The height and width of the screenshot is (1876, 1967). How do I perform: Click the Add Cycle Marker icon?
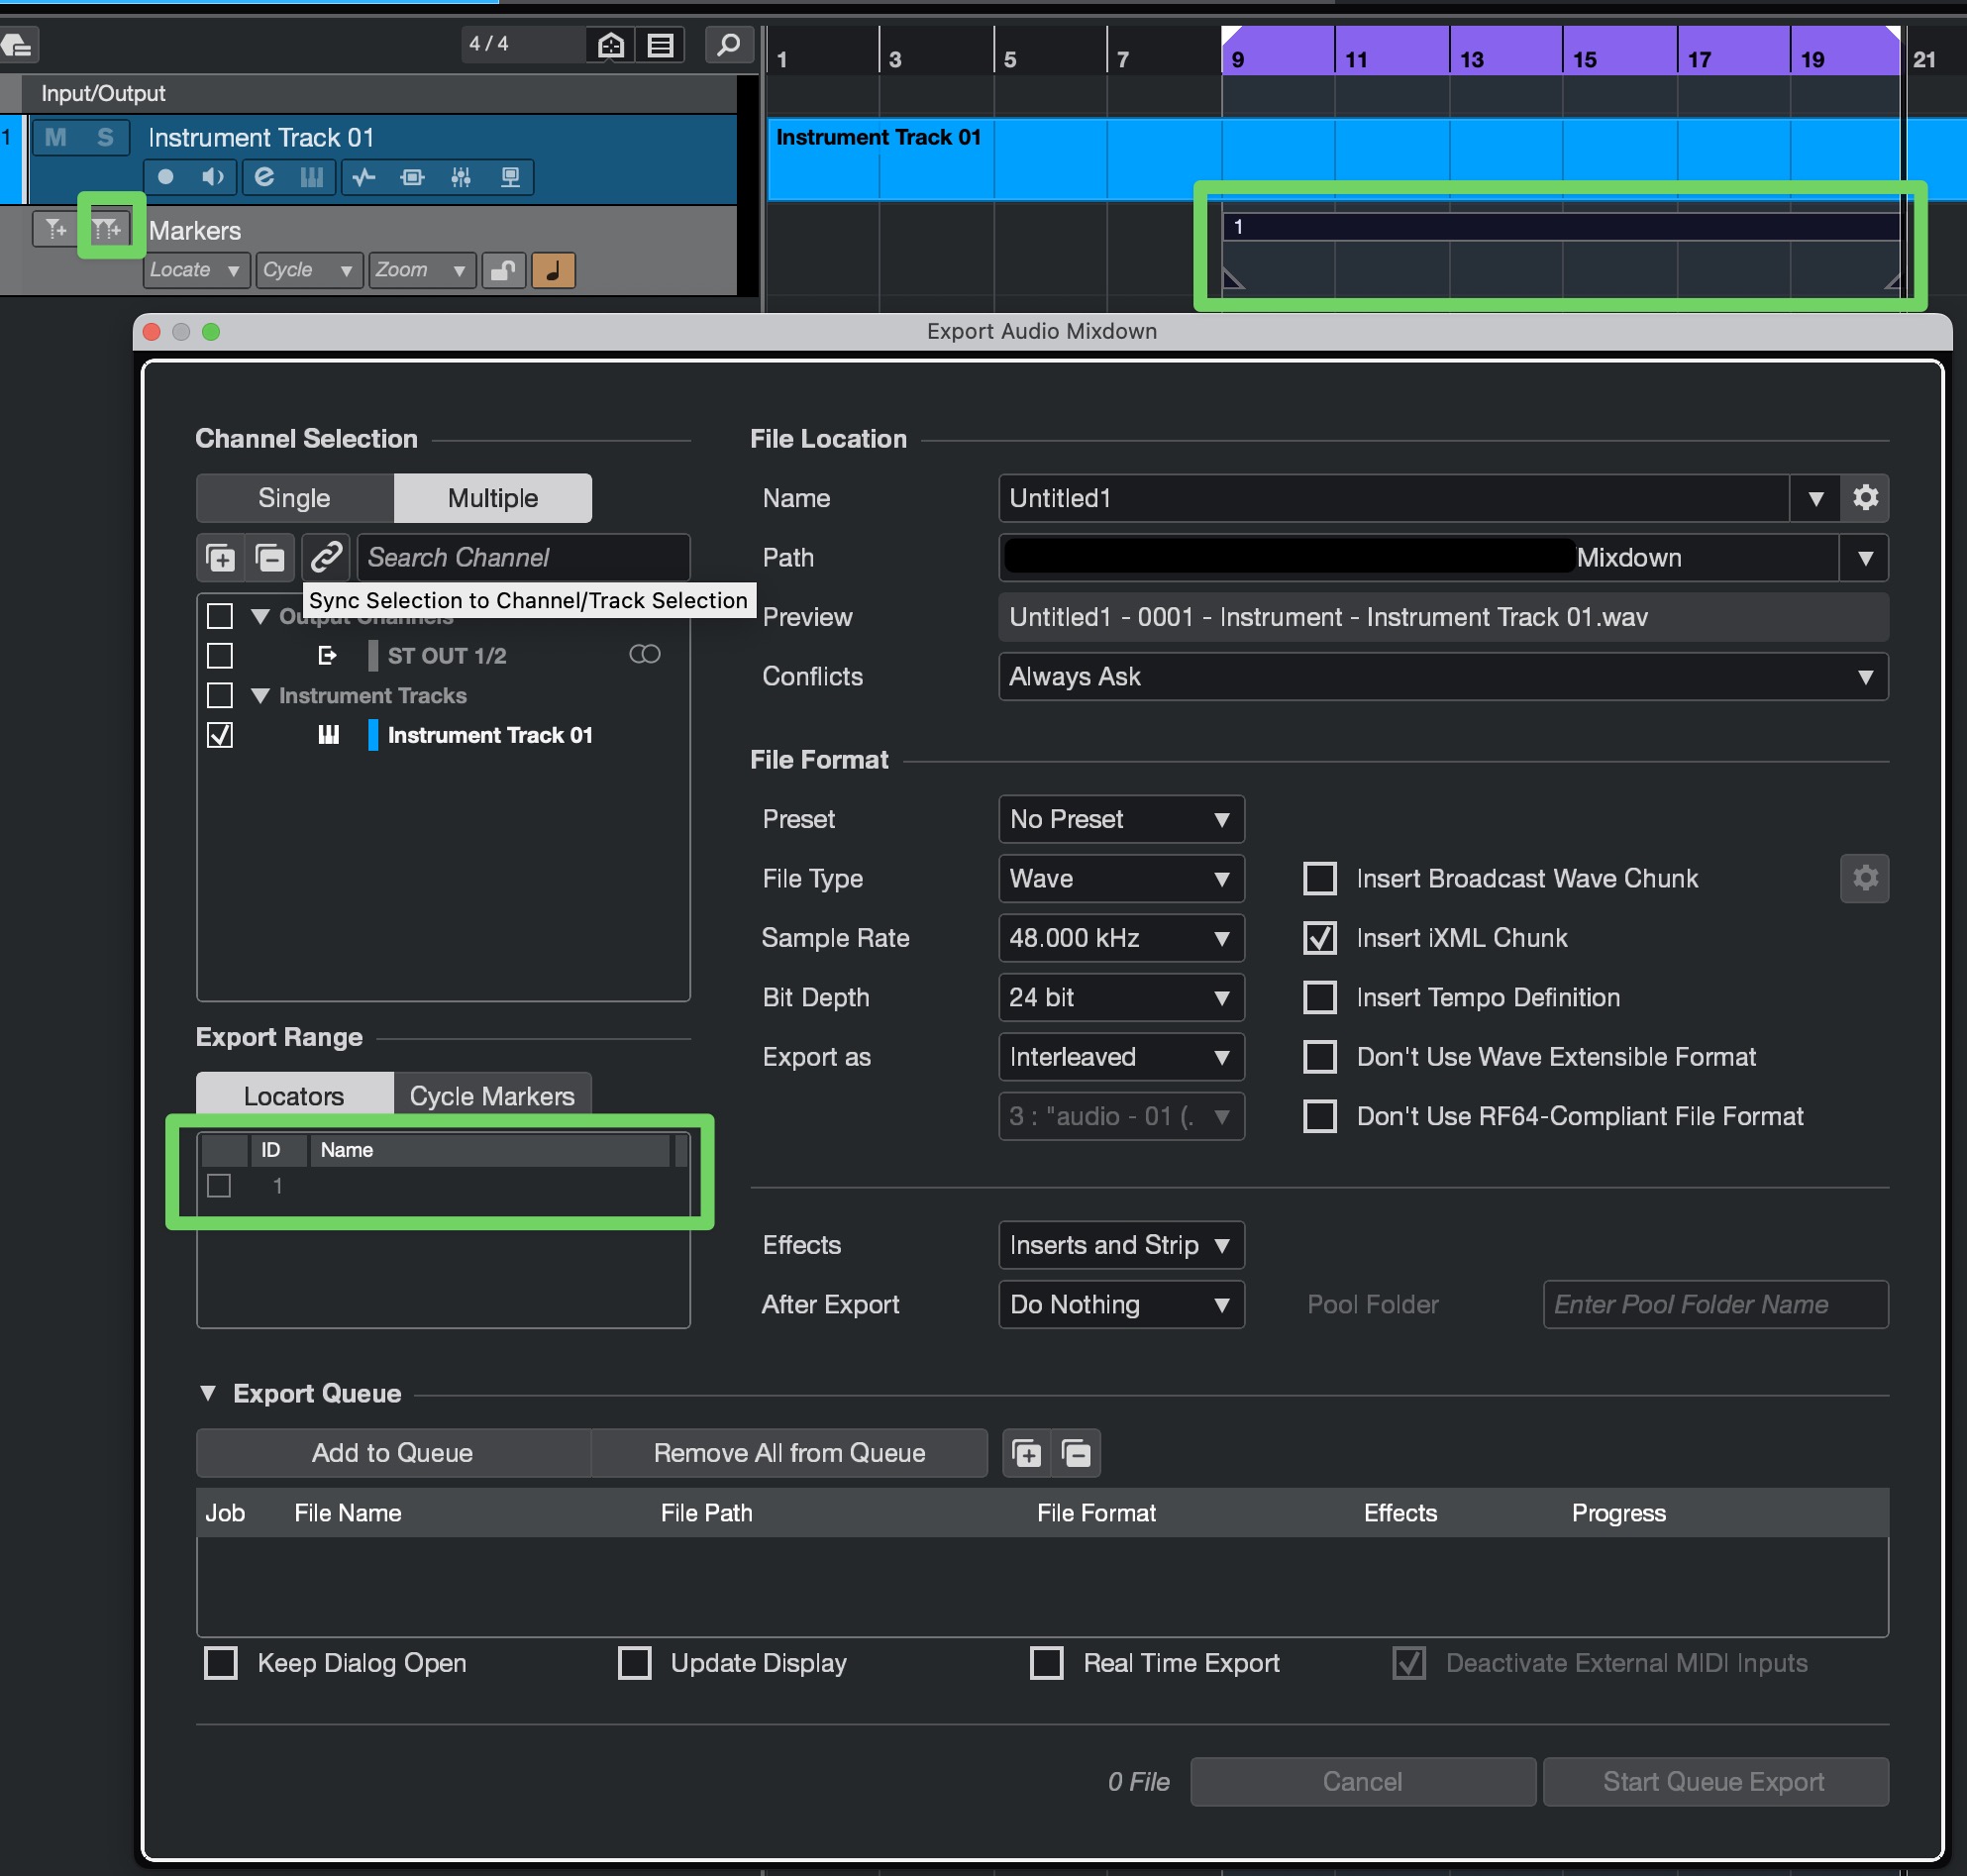click(x=107, y=230)
